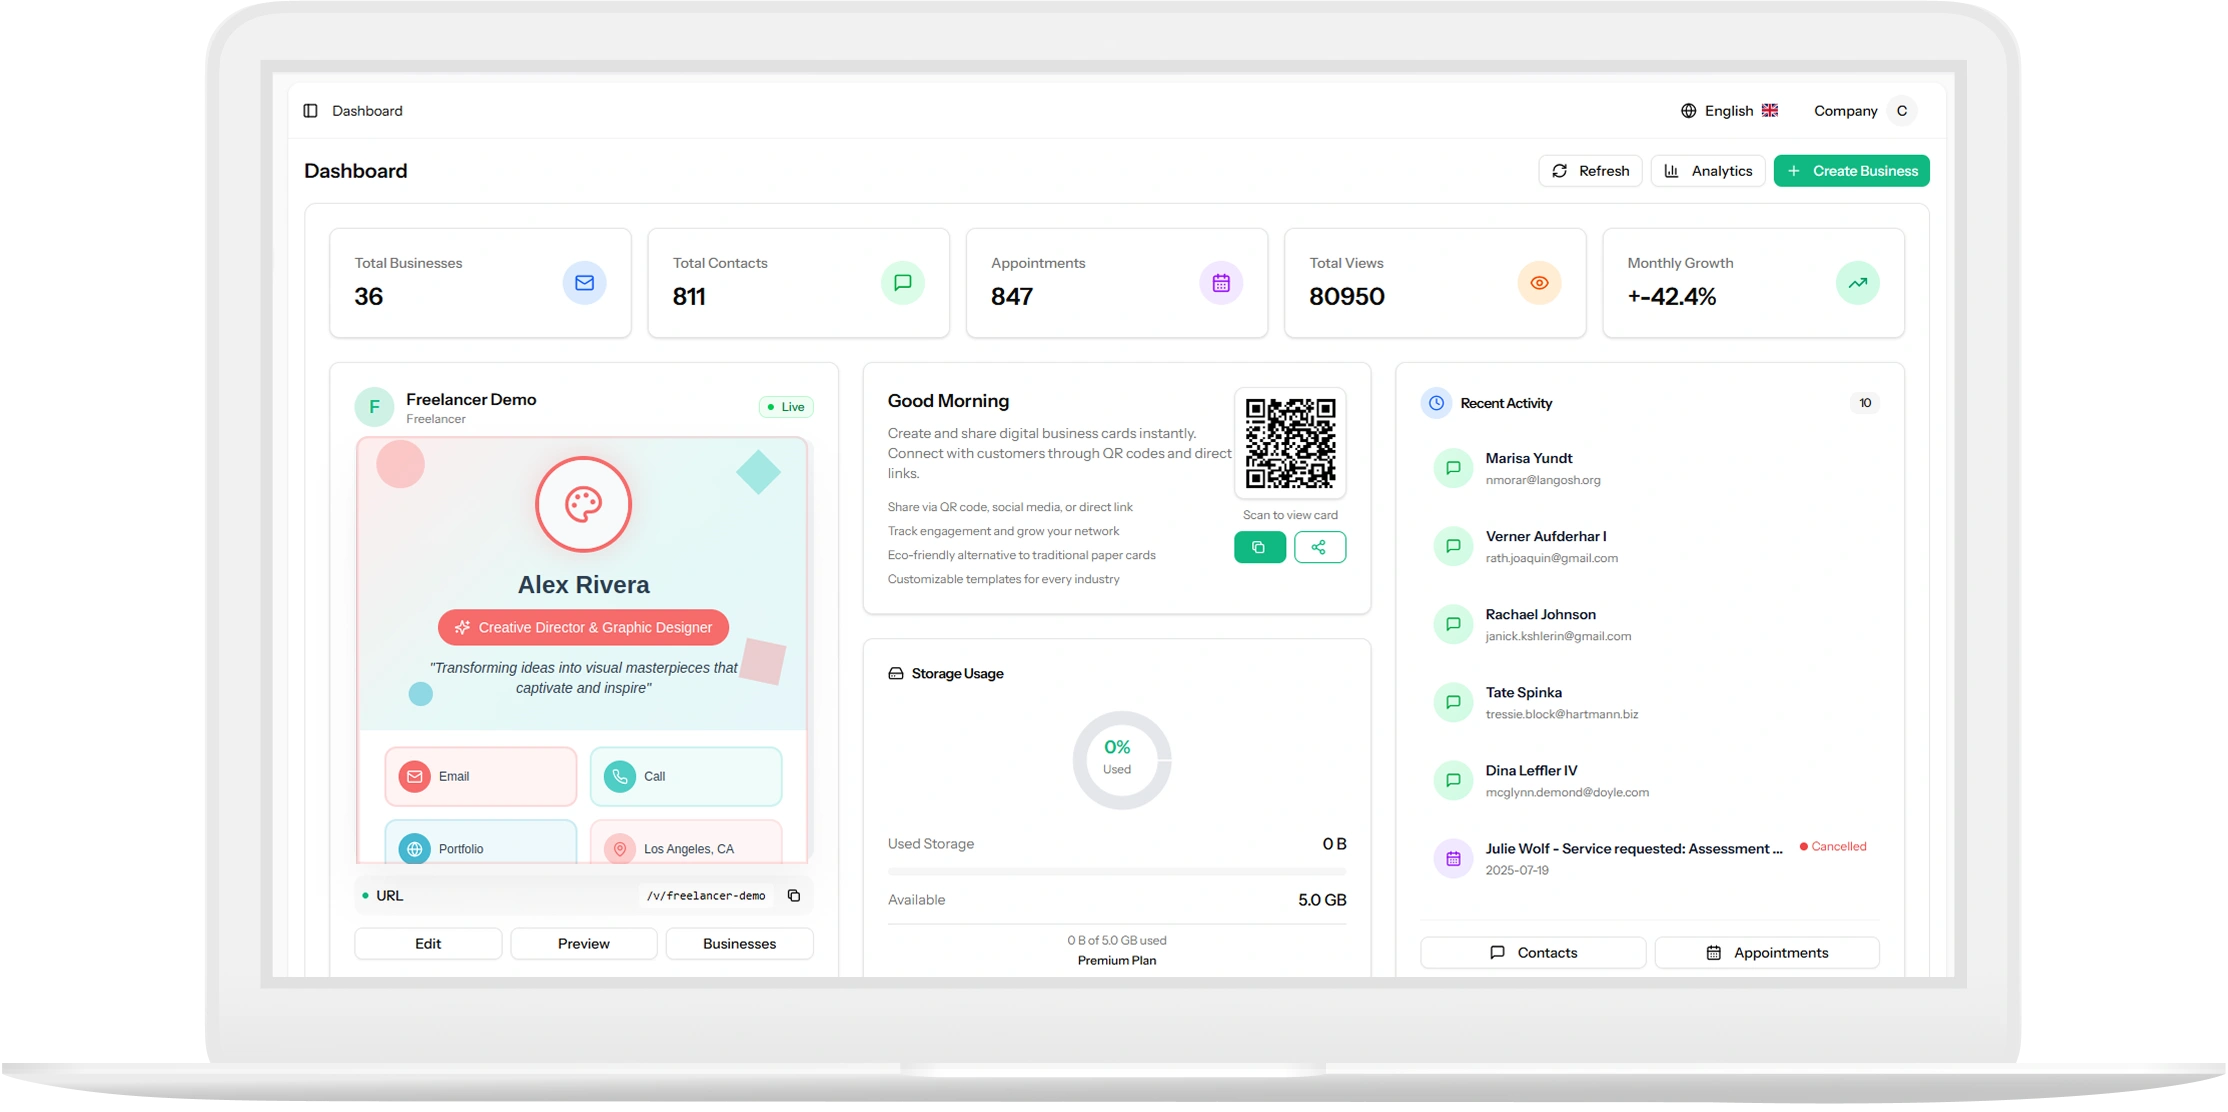Click the used storage progress bar

1117,872
